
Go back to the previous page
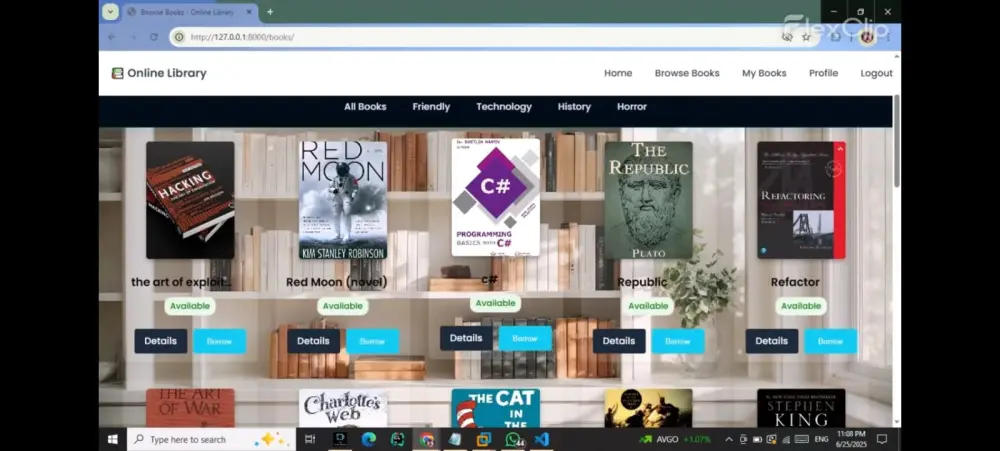coord(112,37)
